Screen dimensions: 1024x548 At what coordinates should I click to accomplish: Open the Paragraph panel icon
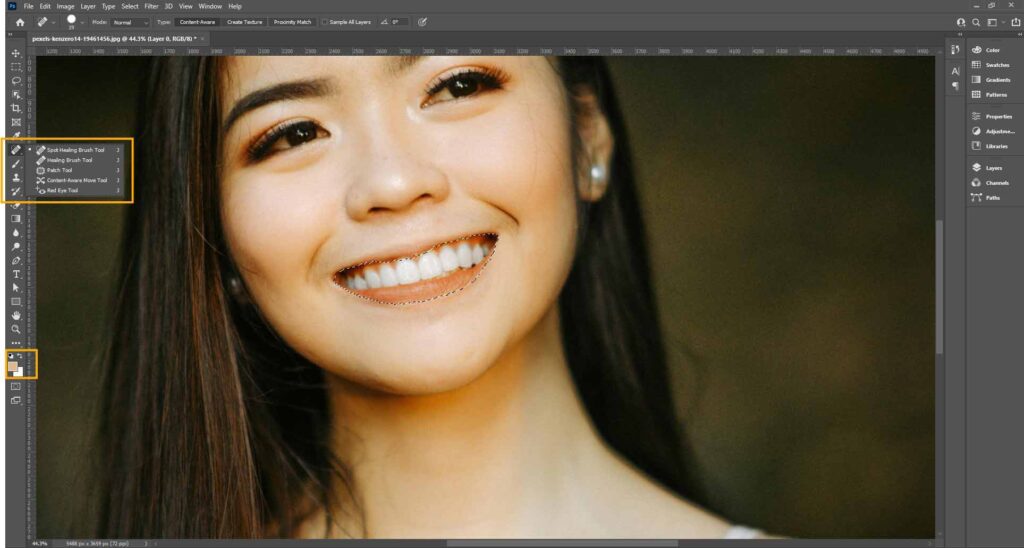point(955,86)
